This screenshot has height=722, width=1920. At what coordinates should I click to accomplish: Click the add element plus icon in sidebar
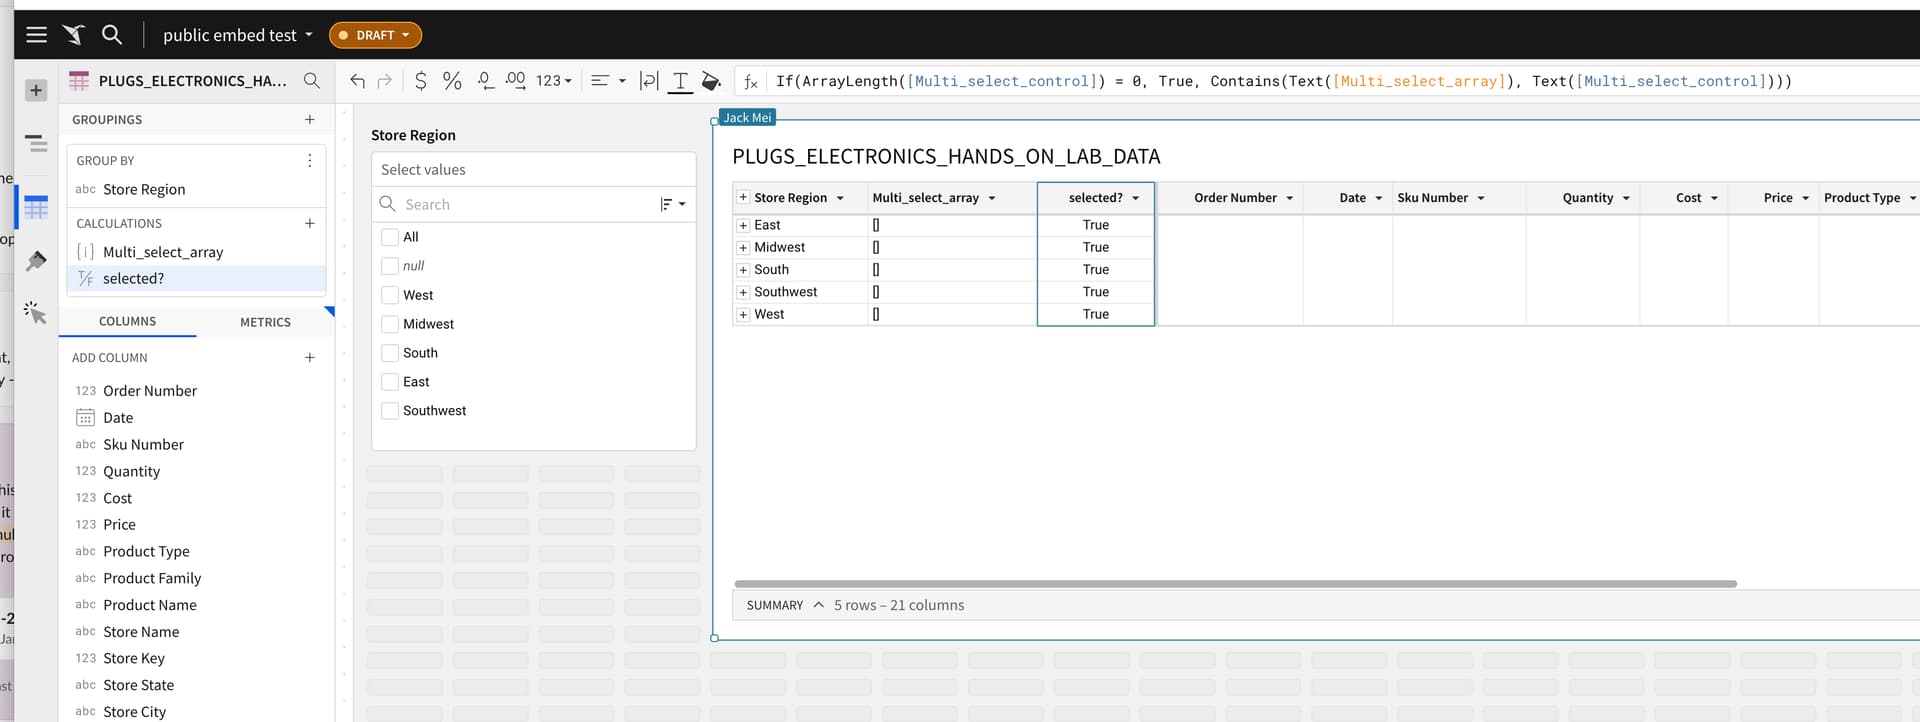coord(36,90)
